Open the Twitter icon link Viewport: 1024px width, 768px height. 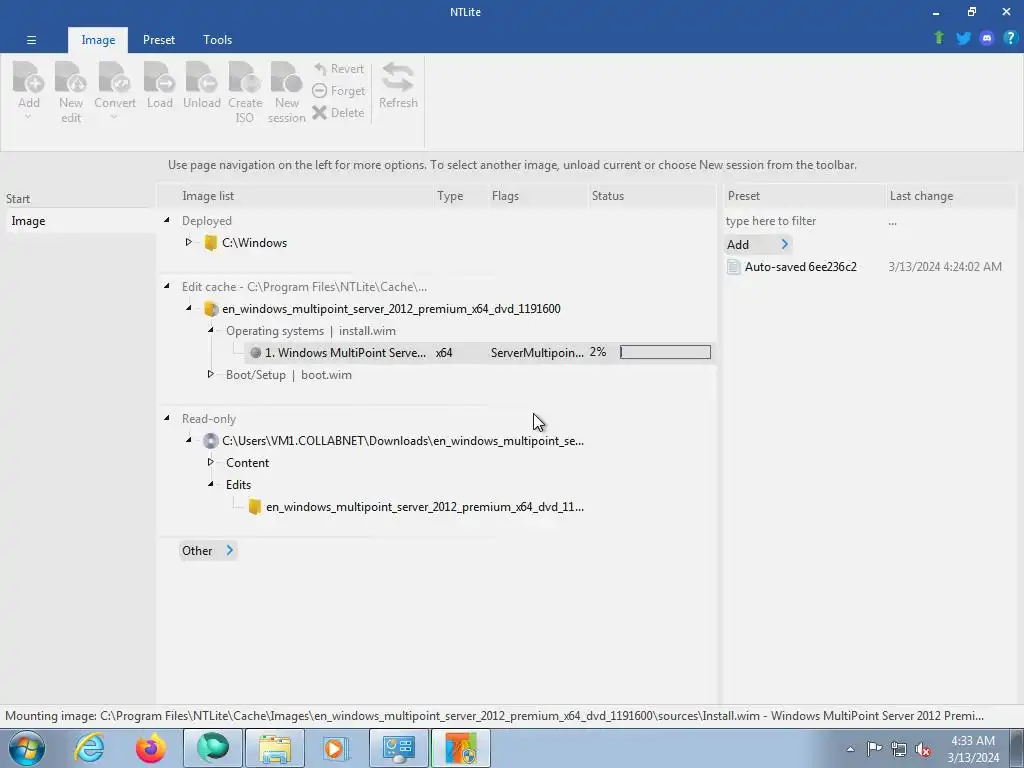pos(963,38)
